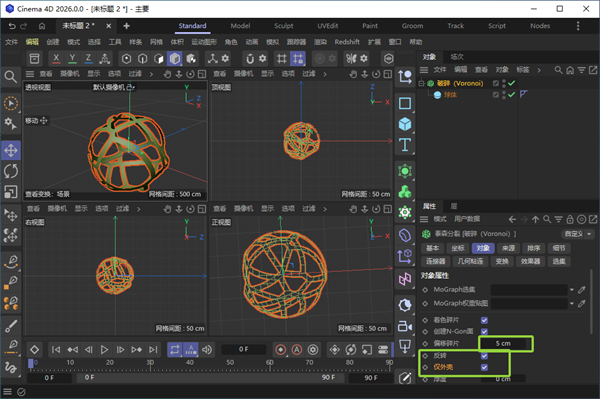The image size is (600, 399).
Task: Toggle the sound speaker button
Action: [x=207, y=350]
